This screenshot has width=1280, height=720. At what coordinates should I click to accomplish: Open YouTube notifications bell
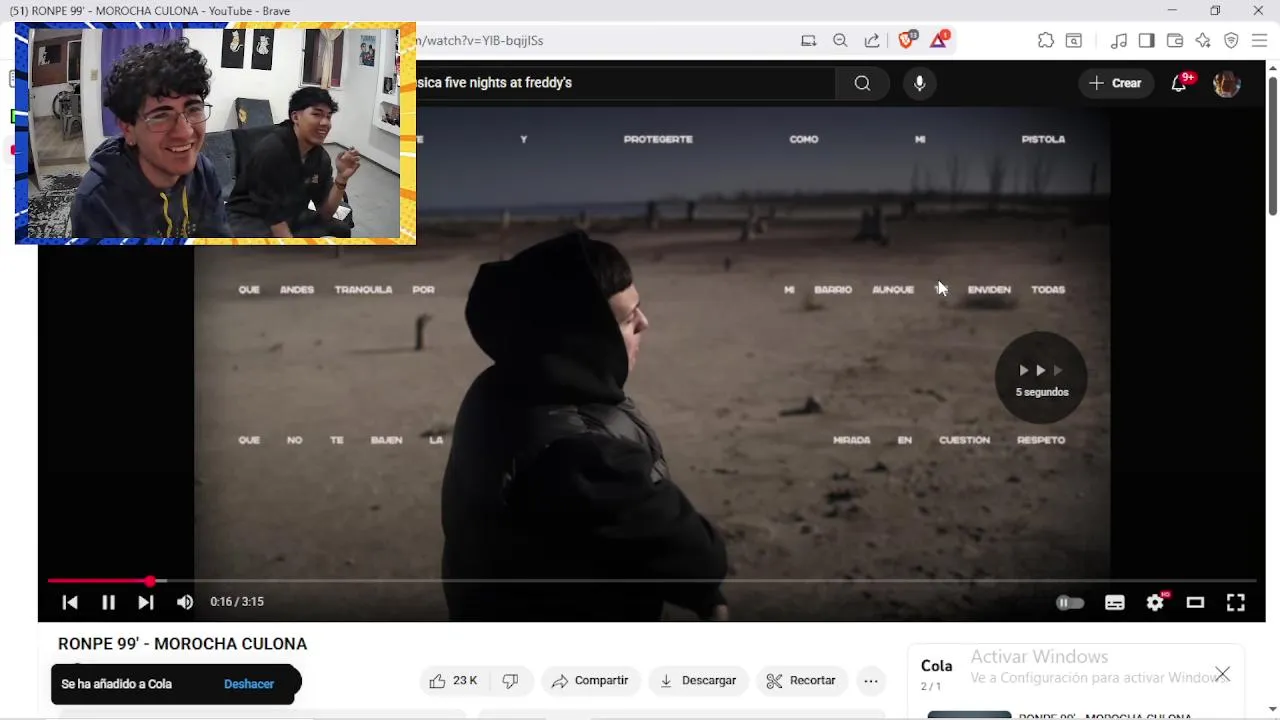(1179, 84)
